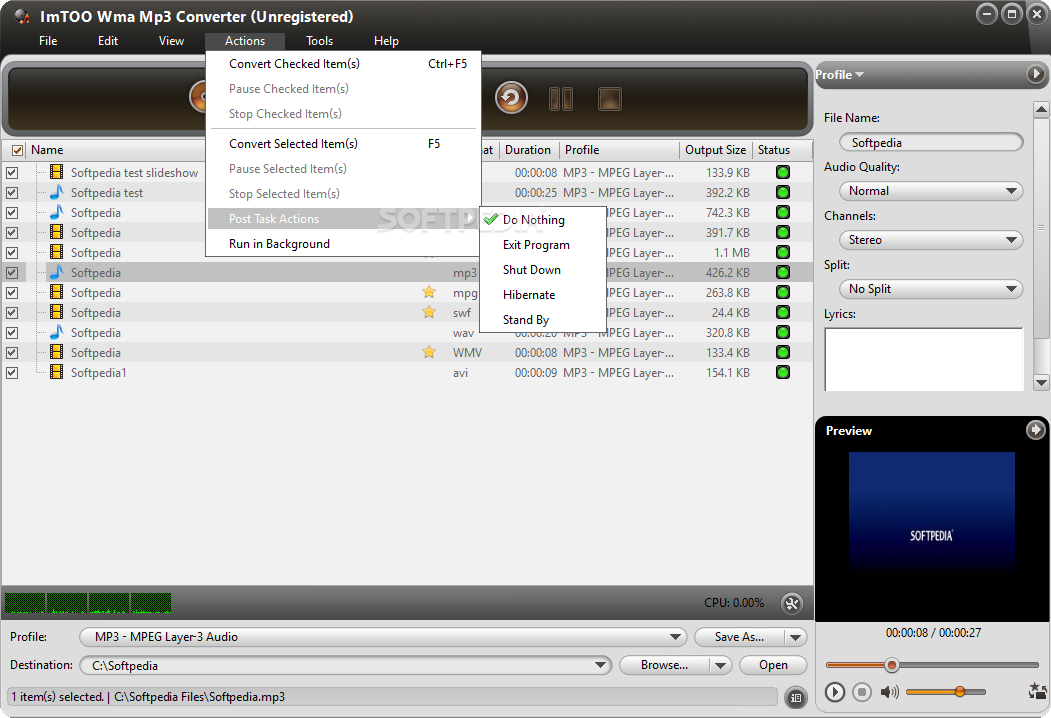Click the music note icon for Softpedia test
The width and height of the screenshot is (1051, 718).
tap(57, 192)
